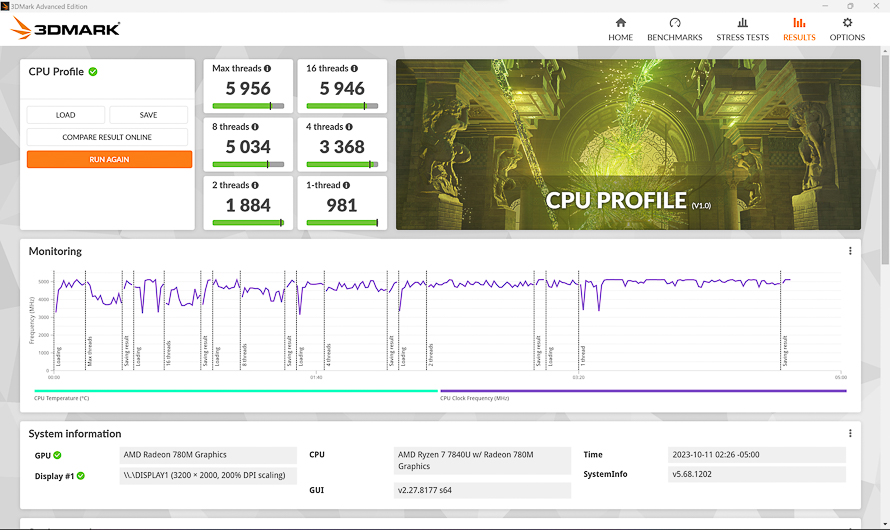Click the Monitoring frequency graph

[x=447, y=321]
